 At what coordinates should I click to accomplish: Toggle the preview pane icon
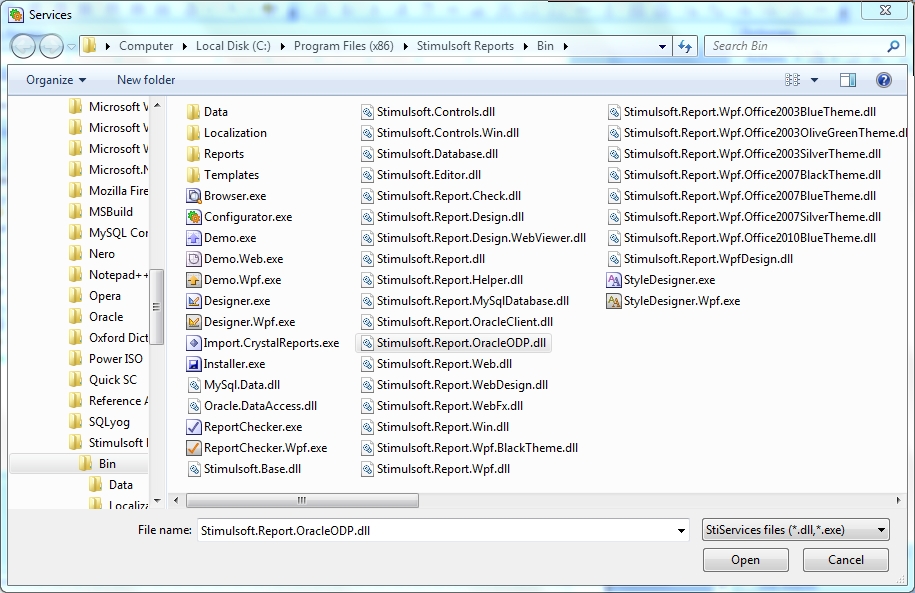pos(847,80)
